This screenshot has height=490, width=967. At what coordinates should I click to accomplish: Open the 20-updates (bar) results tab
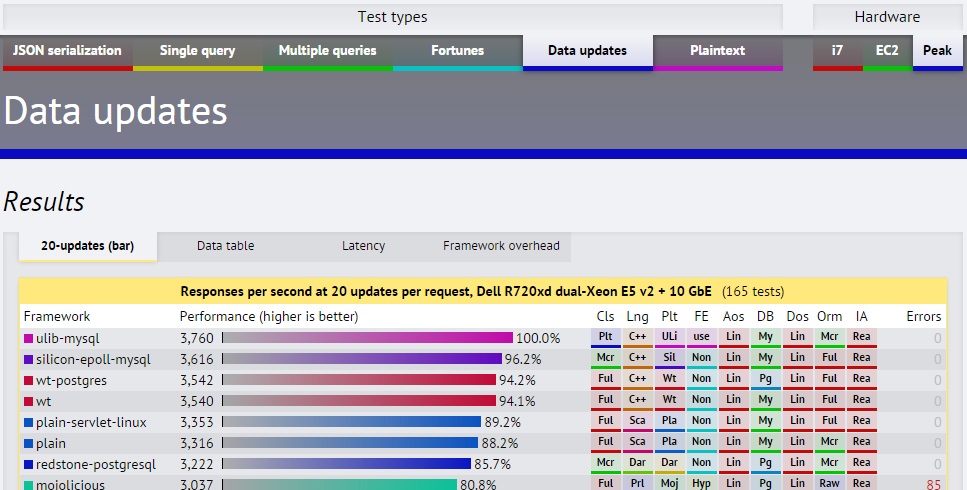(88, 247)
